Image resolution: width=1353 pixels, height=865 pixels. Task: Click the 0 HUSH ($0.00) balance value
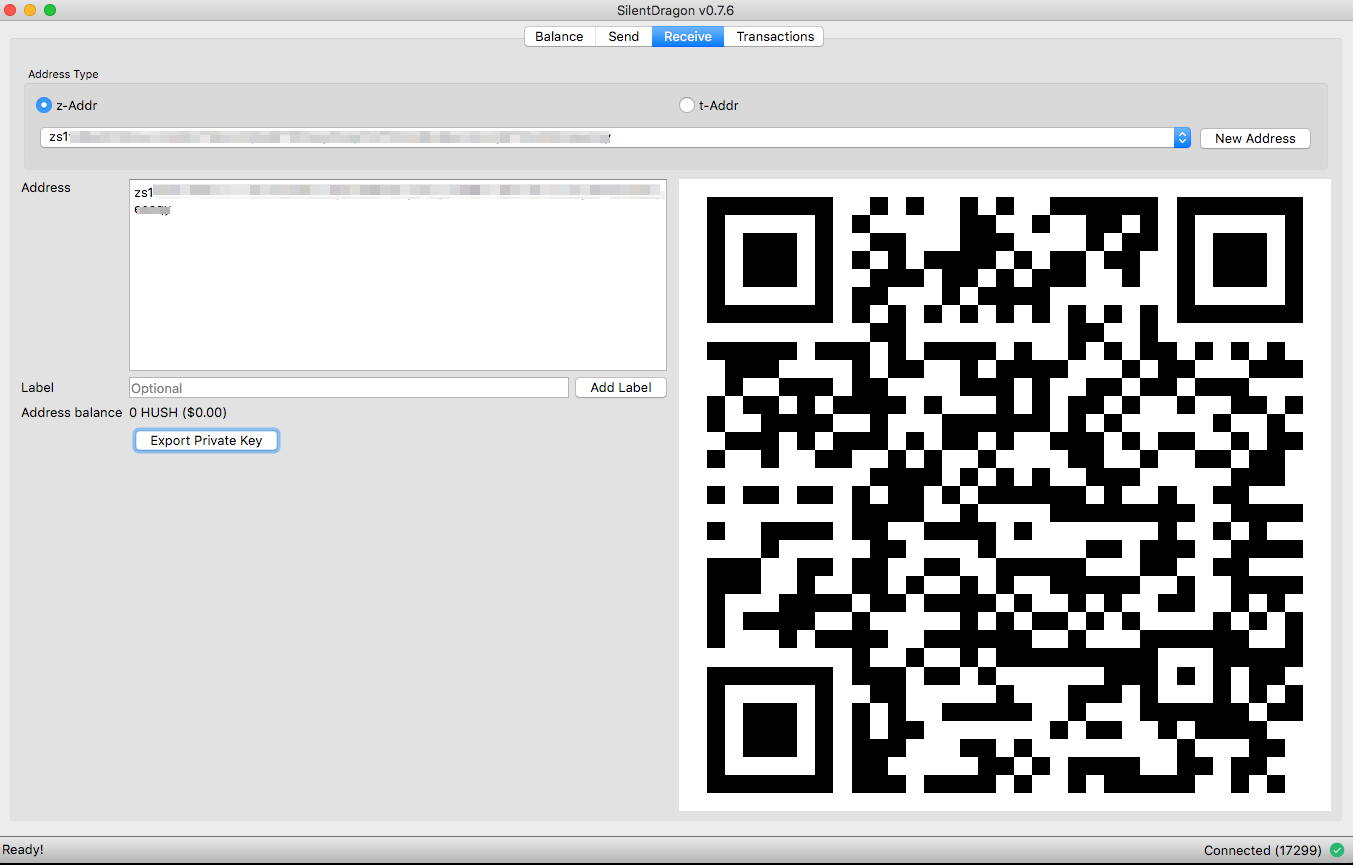coord(178,412)
